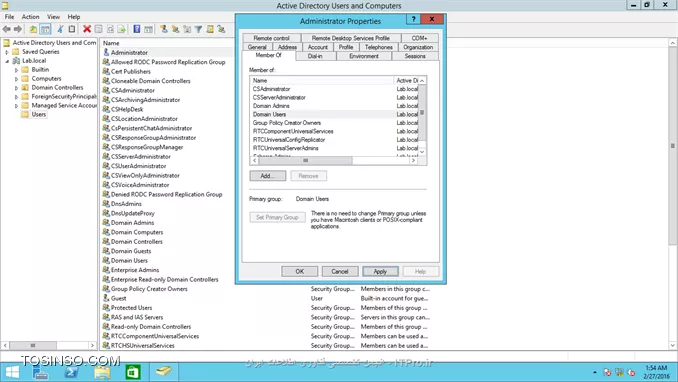Click the Windows Start button

12,372
